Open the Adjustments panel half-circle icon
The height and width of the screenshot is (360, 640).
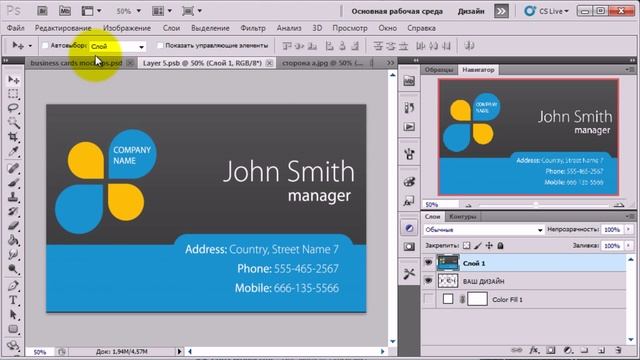click(x=409, y=228)
